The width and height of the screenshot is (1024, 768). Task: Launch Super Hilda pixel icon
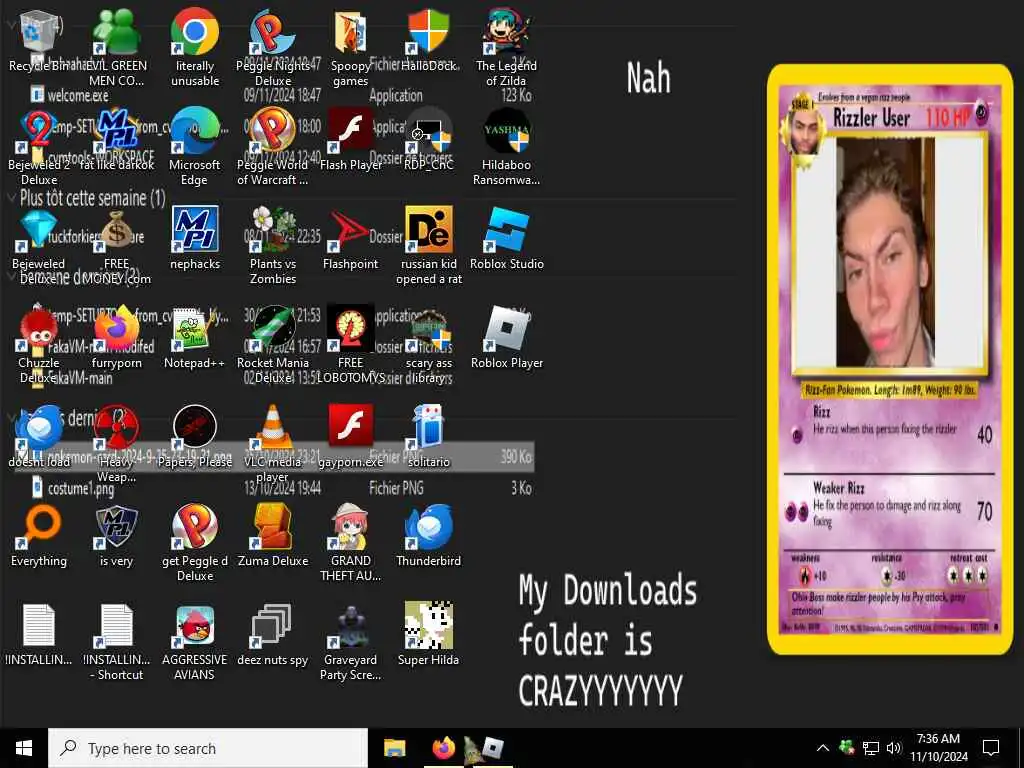coord(428,627)
